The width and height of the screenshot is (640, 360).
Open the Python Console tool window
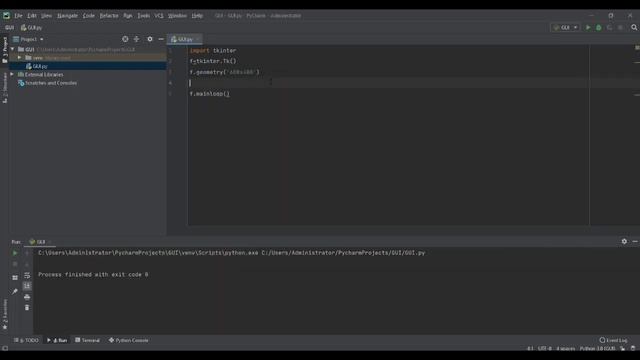[129, 340]
